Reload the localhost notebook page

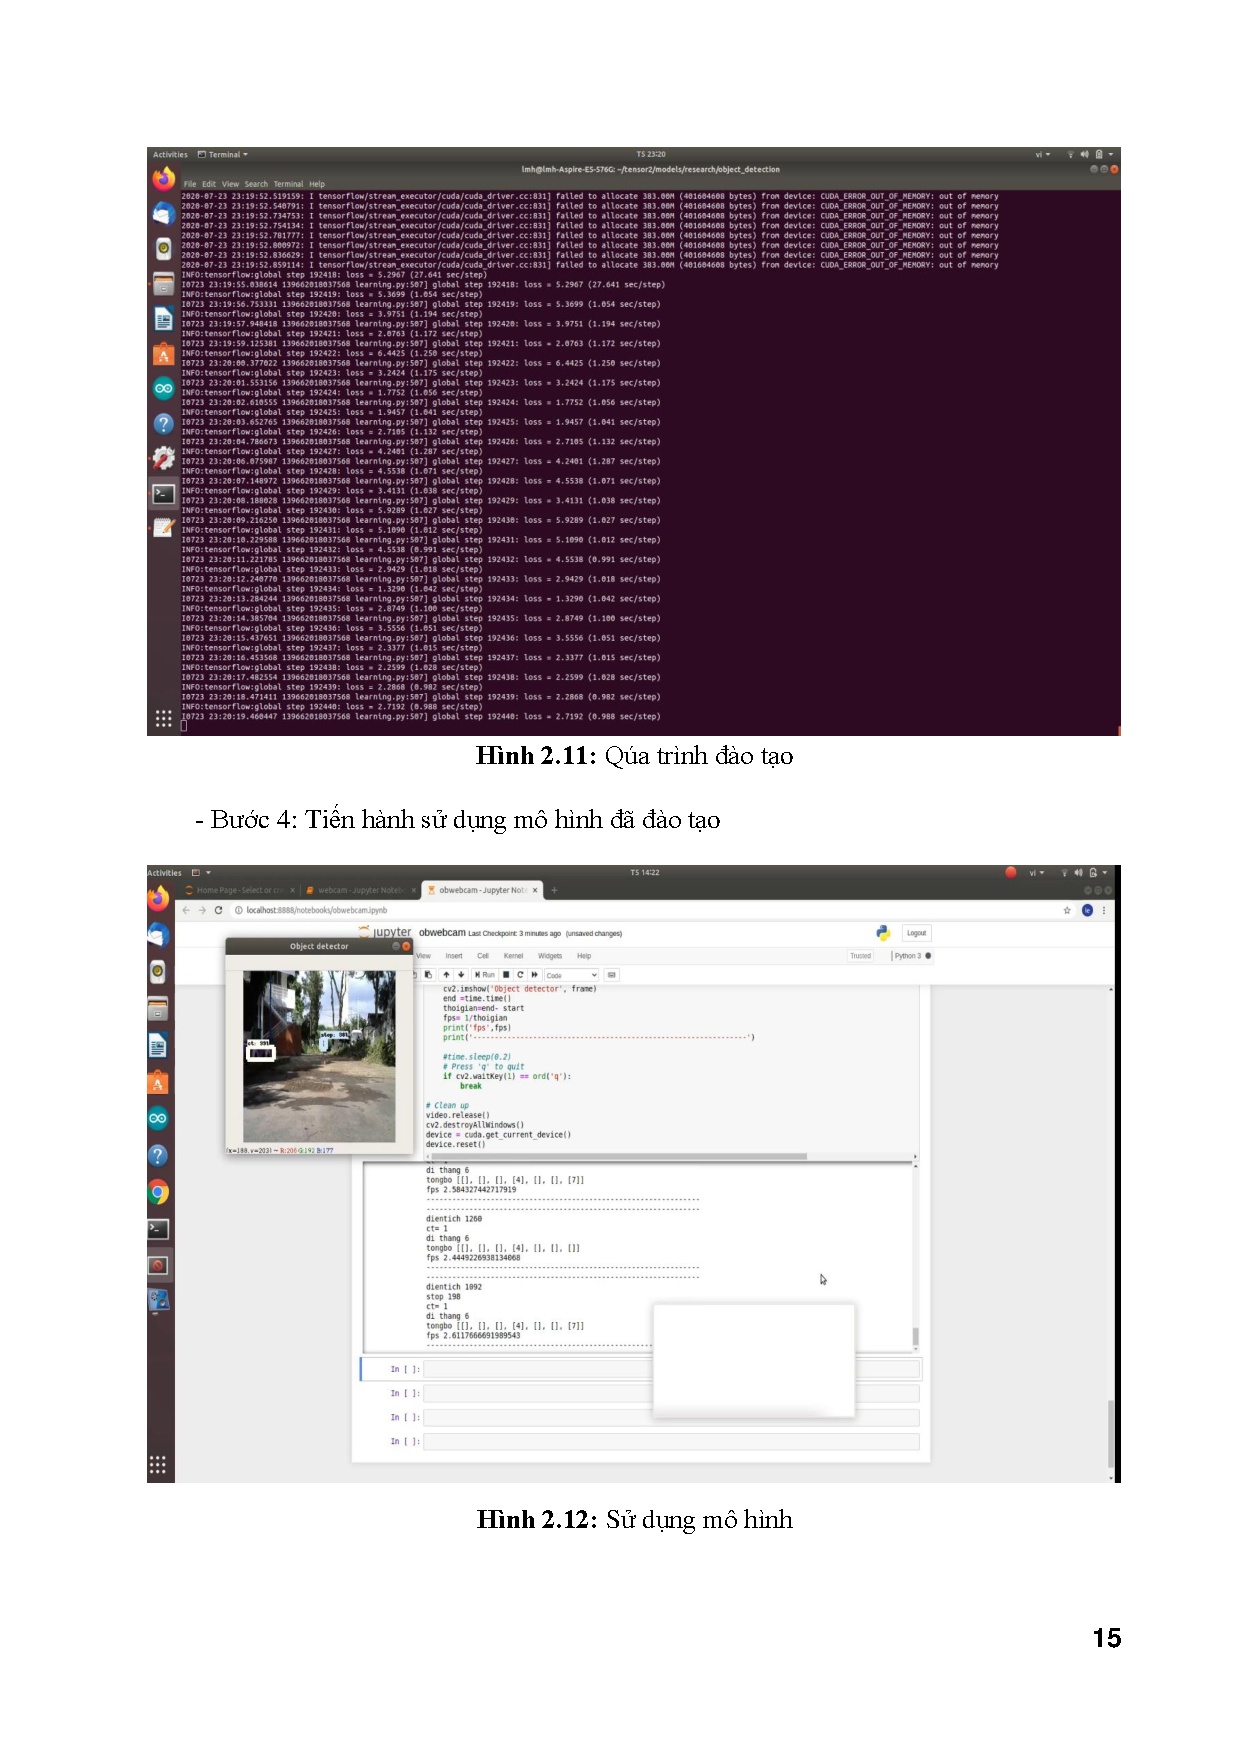(218, 910)
